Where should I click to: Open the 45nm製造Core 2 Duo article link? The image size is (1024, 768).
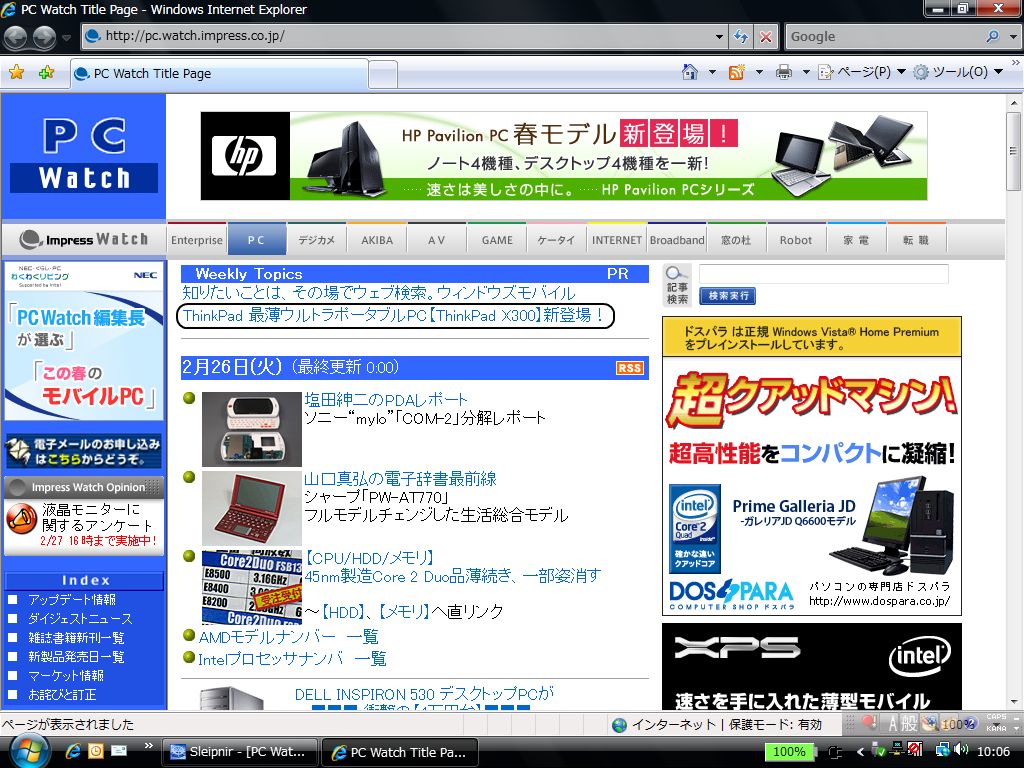pos(453,576)
